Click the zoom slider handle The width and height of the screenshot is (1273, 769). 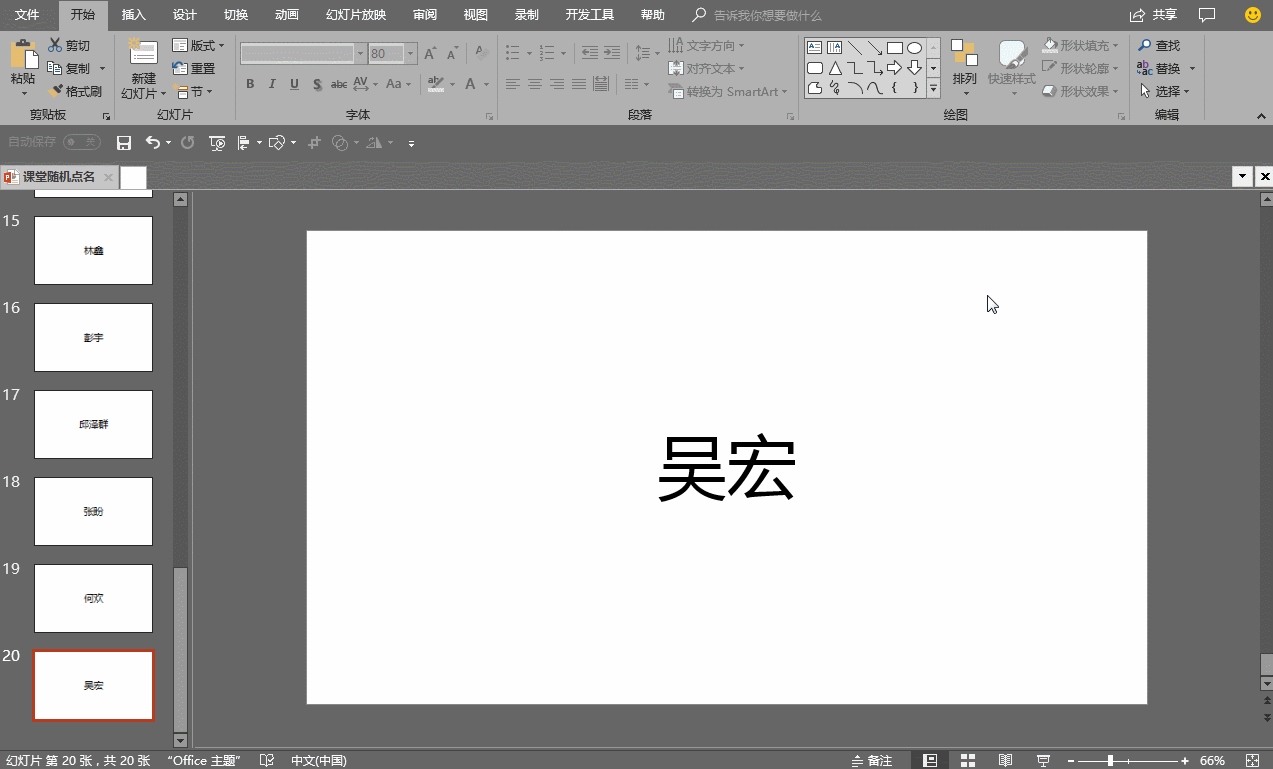coord(1110,761)
